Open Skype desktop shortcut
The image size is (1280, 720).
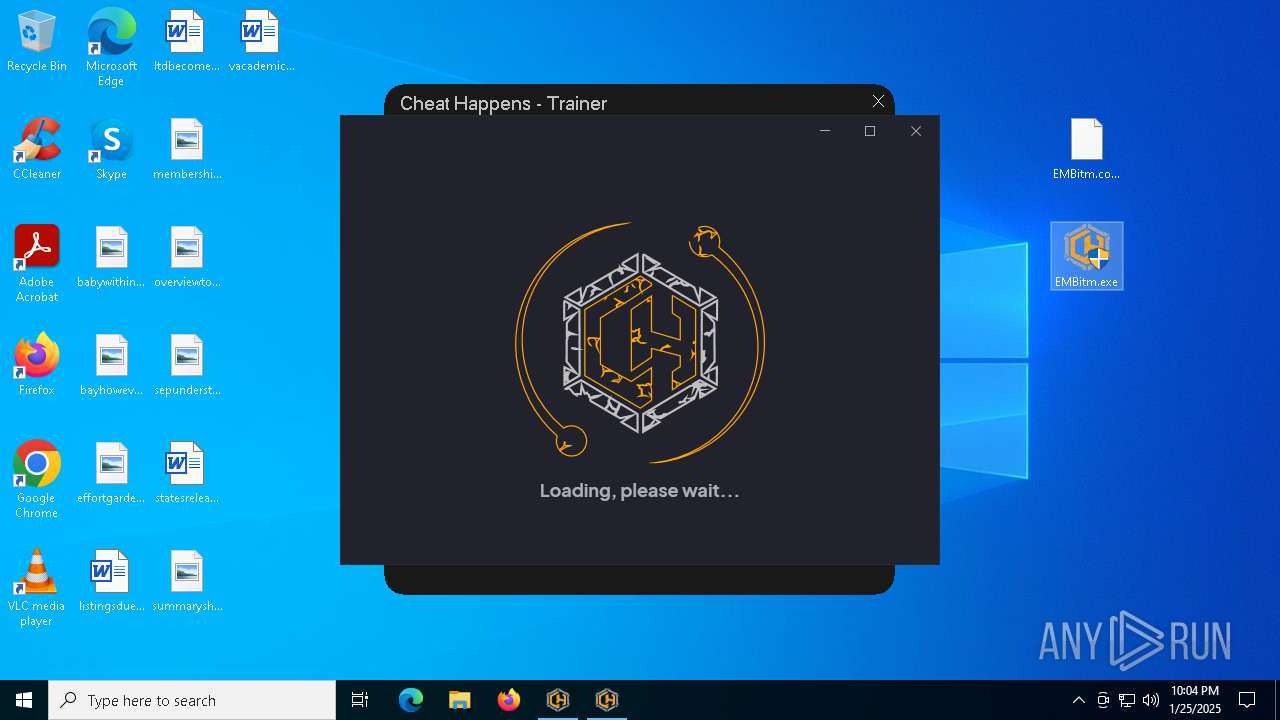point(111,150)
